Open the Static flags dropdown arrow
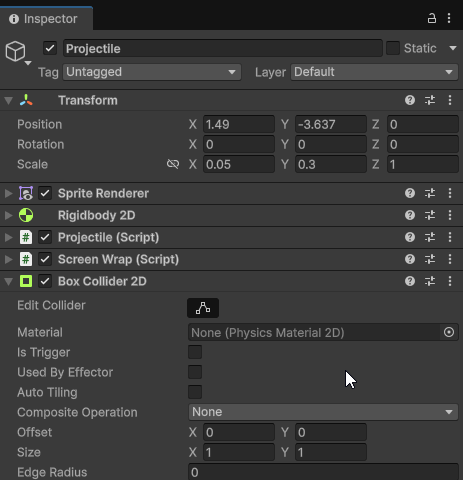This screenshot has width=463, height=480. coord(453,48)
